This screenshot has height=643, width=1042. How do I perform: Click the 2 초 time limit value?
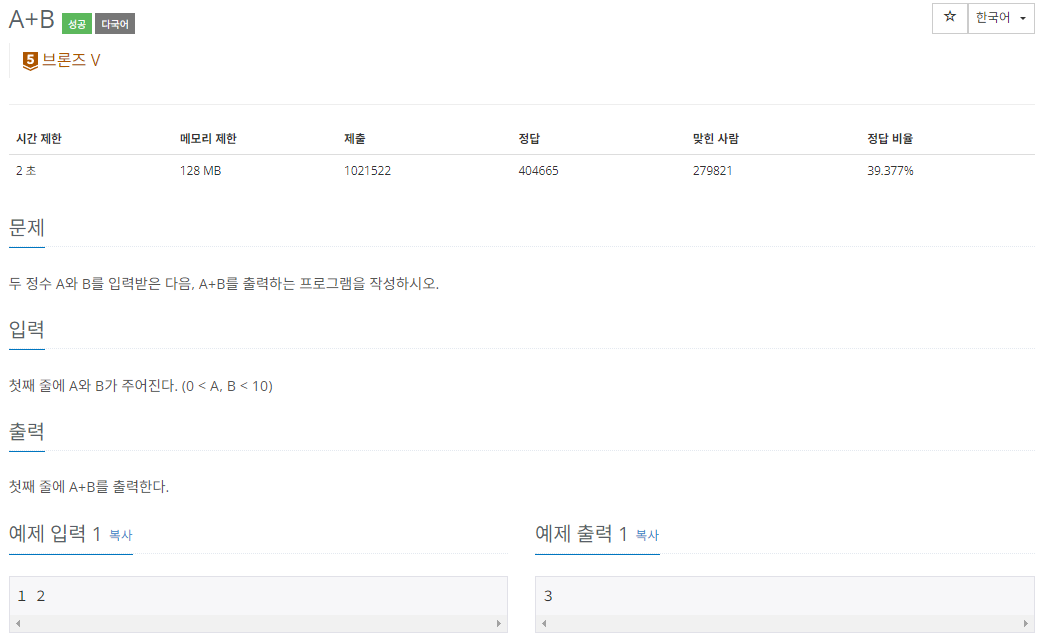pyautogui.click(x=26, y=171)
